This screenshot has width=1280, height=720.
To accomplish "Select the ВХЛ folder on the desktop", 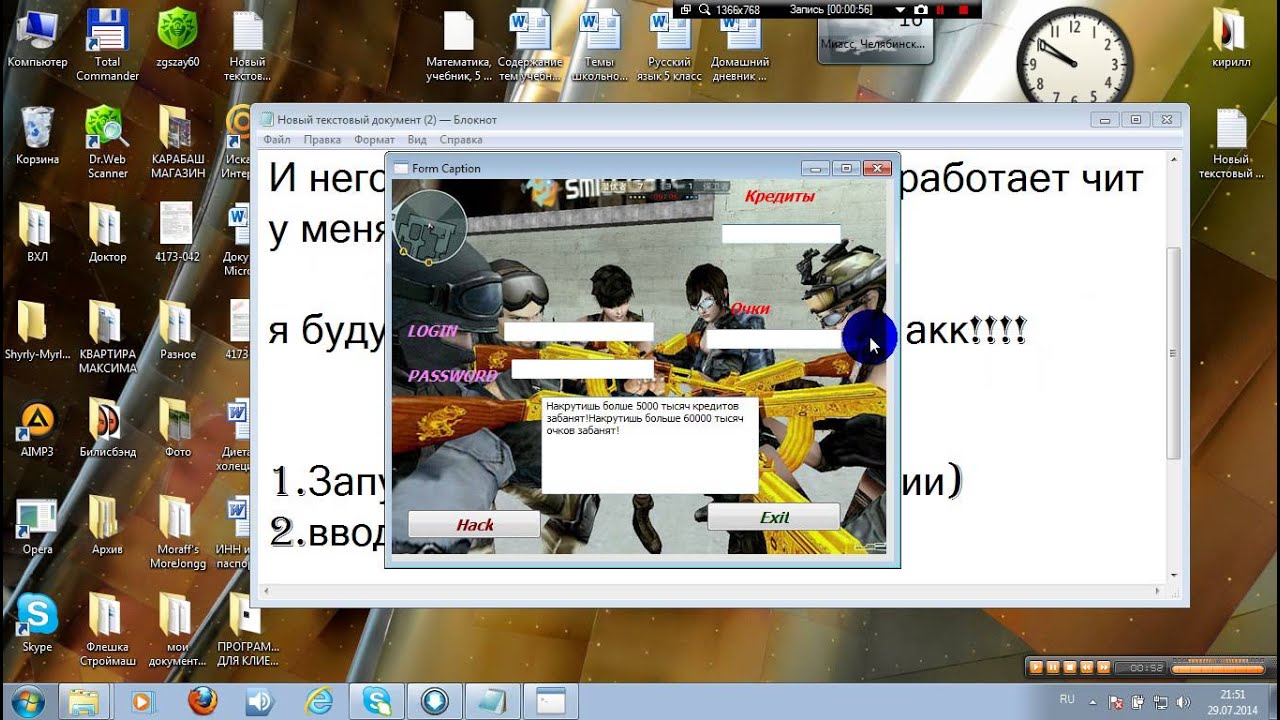I will pyautogui.click(x=37, y=233).
